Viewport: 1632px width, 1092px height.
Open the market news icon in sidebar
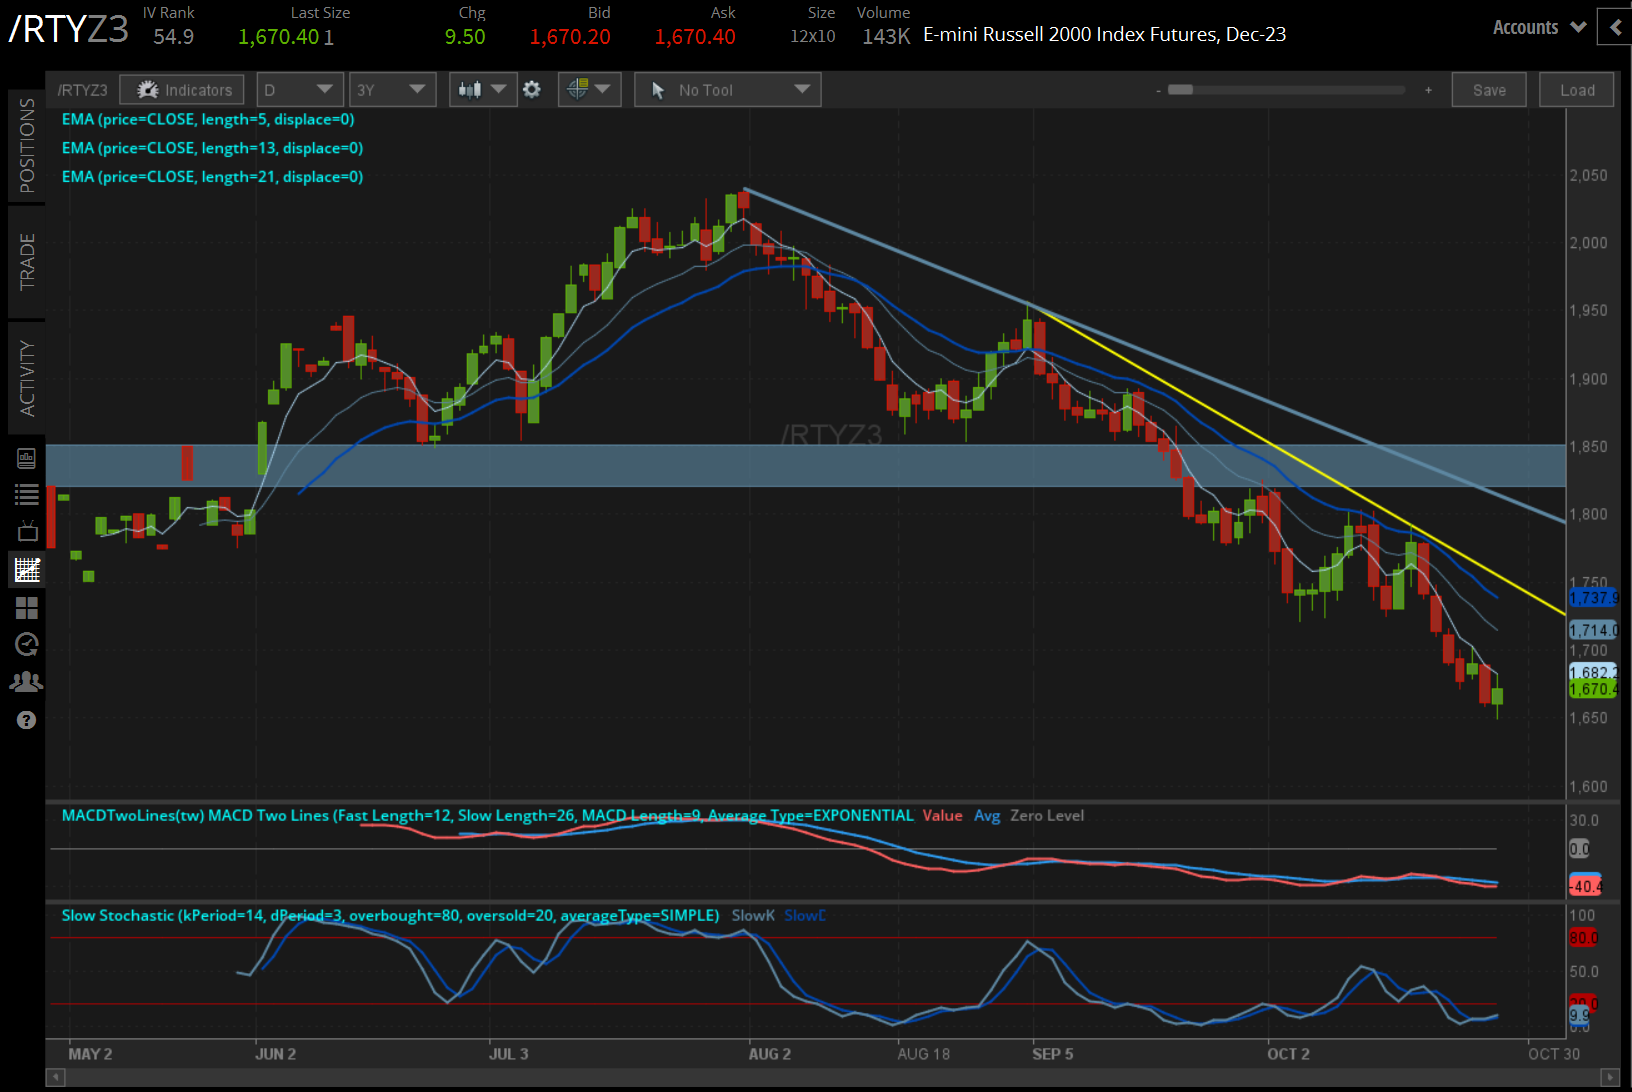tap(27, 457)
